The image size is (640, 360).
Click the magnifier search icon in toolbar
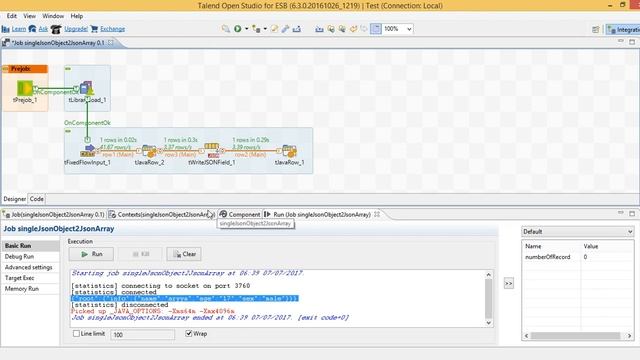point(225,29)
